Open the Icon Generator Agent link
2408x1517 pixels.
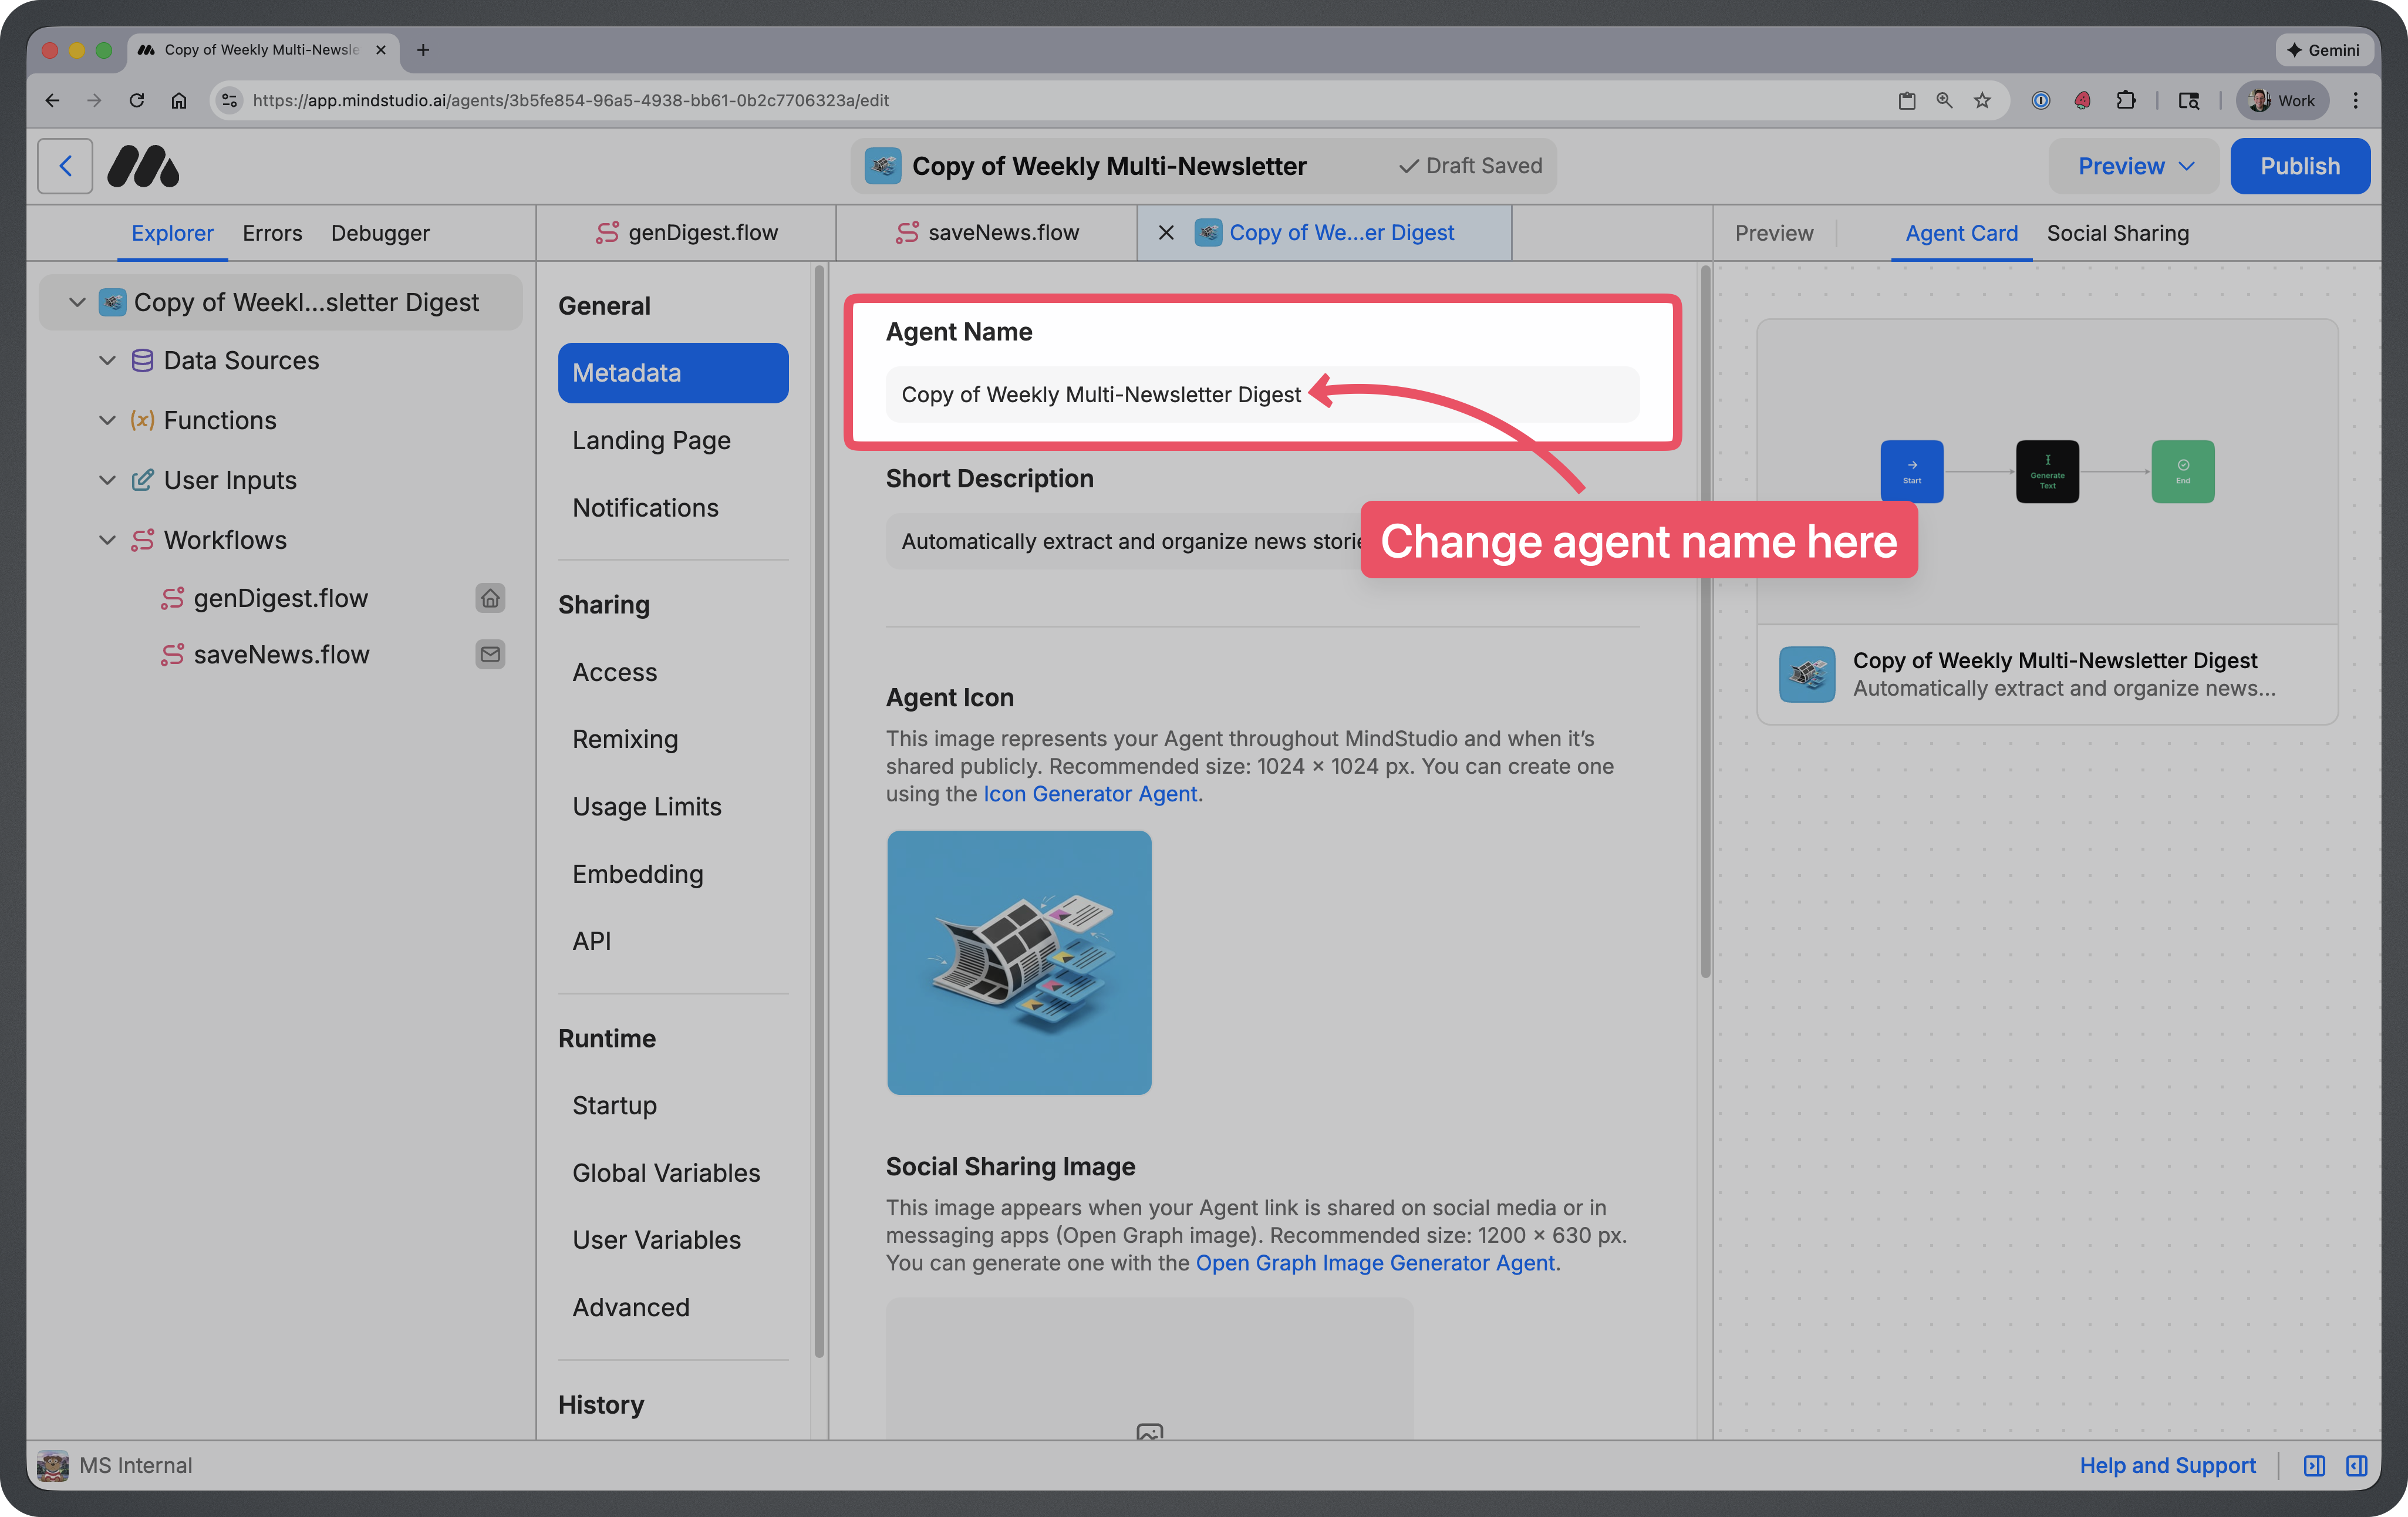[x=1089, y=794]
